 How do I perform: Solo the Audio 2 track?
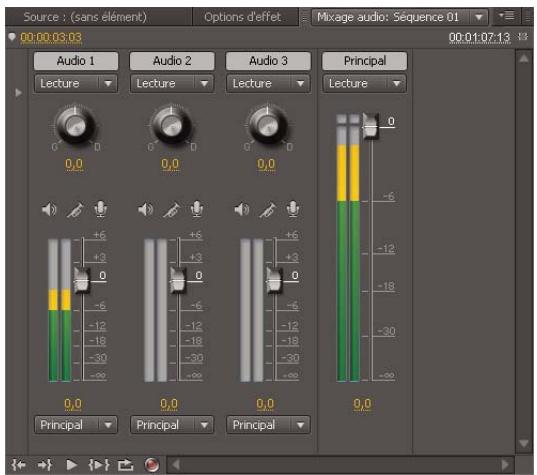[x=171, y=210]
